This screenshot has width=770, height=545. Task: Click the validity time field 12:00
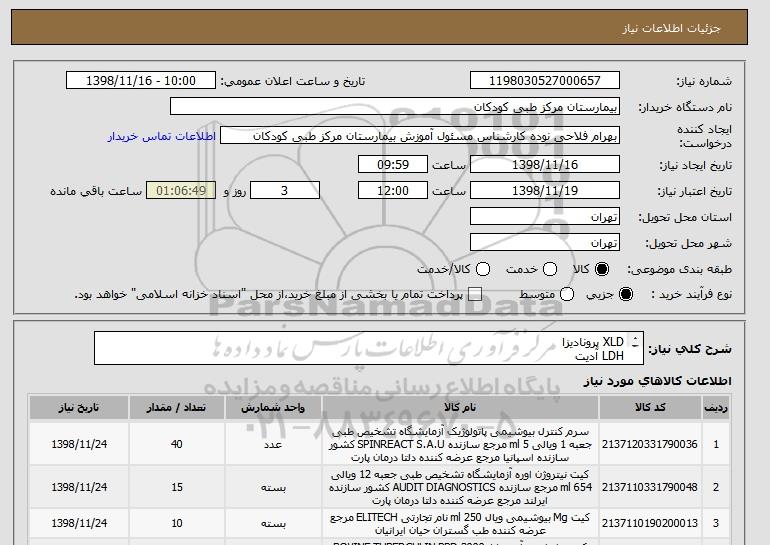pos(393,191)
